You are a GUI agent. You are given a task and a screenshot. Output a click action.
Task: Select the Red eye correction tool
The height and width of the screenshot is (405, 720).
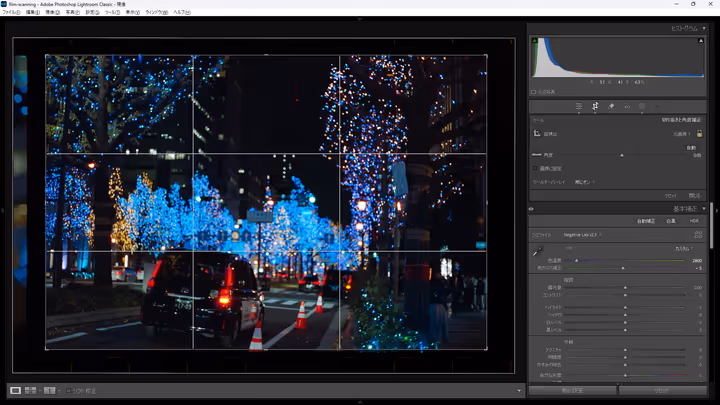pyautogui.click(x=627, y=106)
